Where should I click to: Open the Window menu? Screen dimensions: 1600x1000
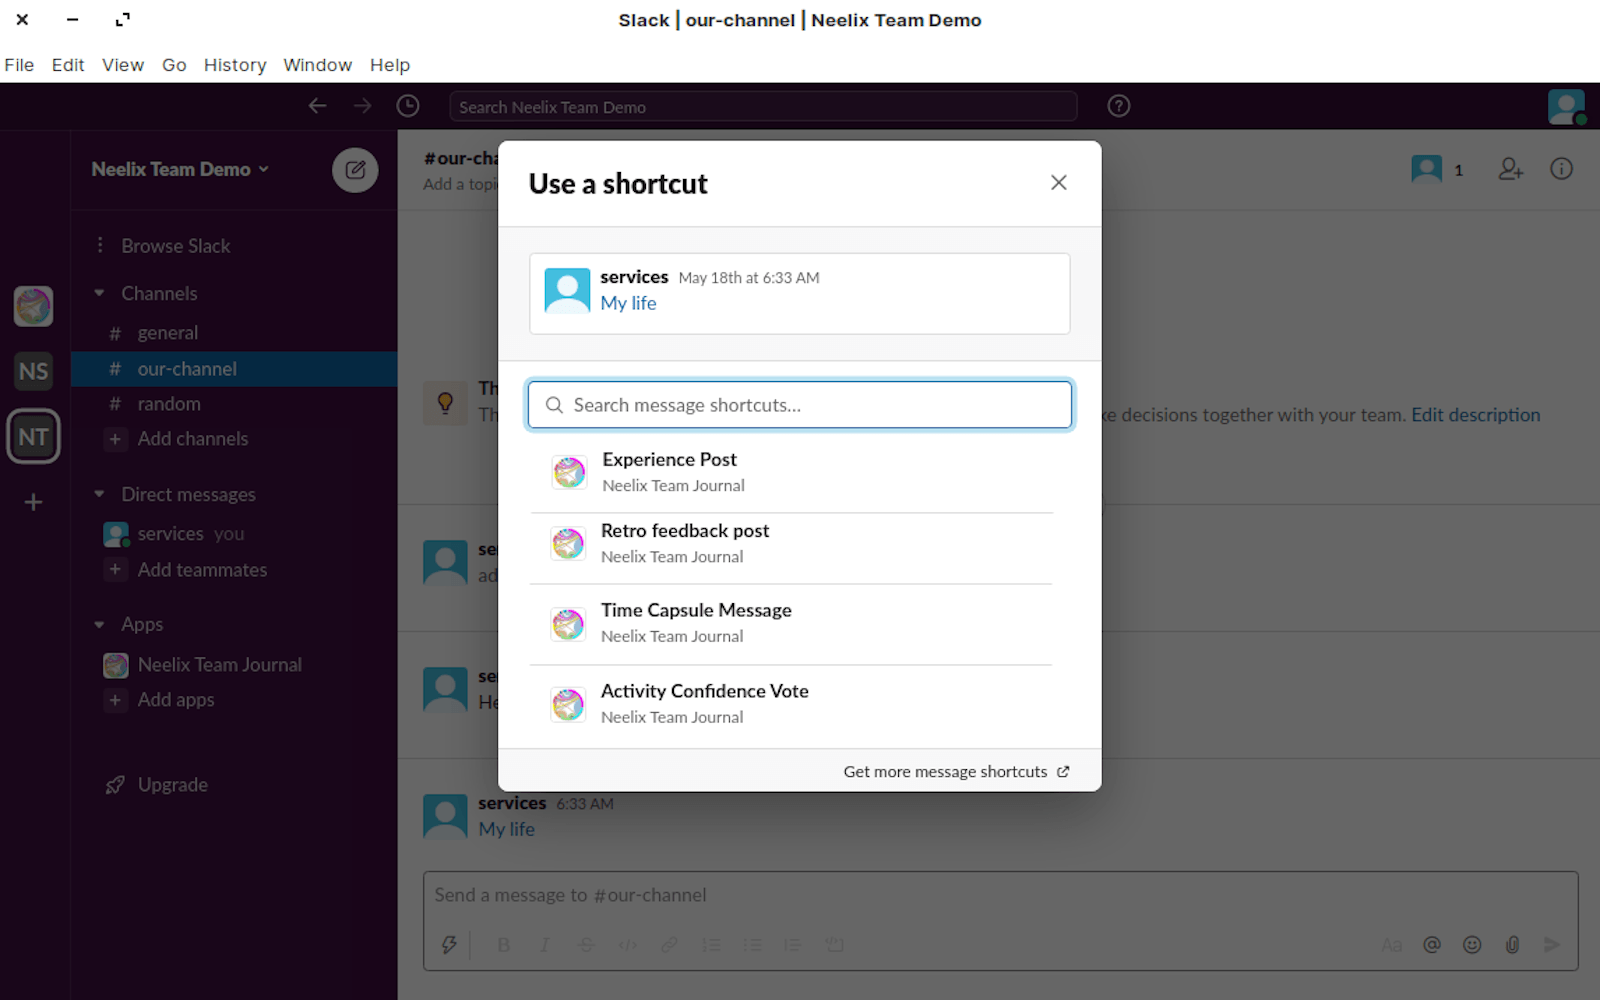[x=317, y=65]
